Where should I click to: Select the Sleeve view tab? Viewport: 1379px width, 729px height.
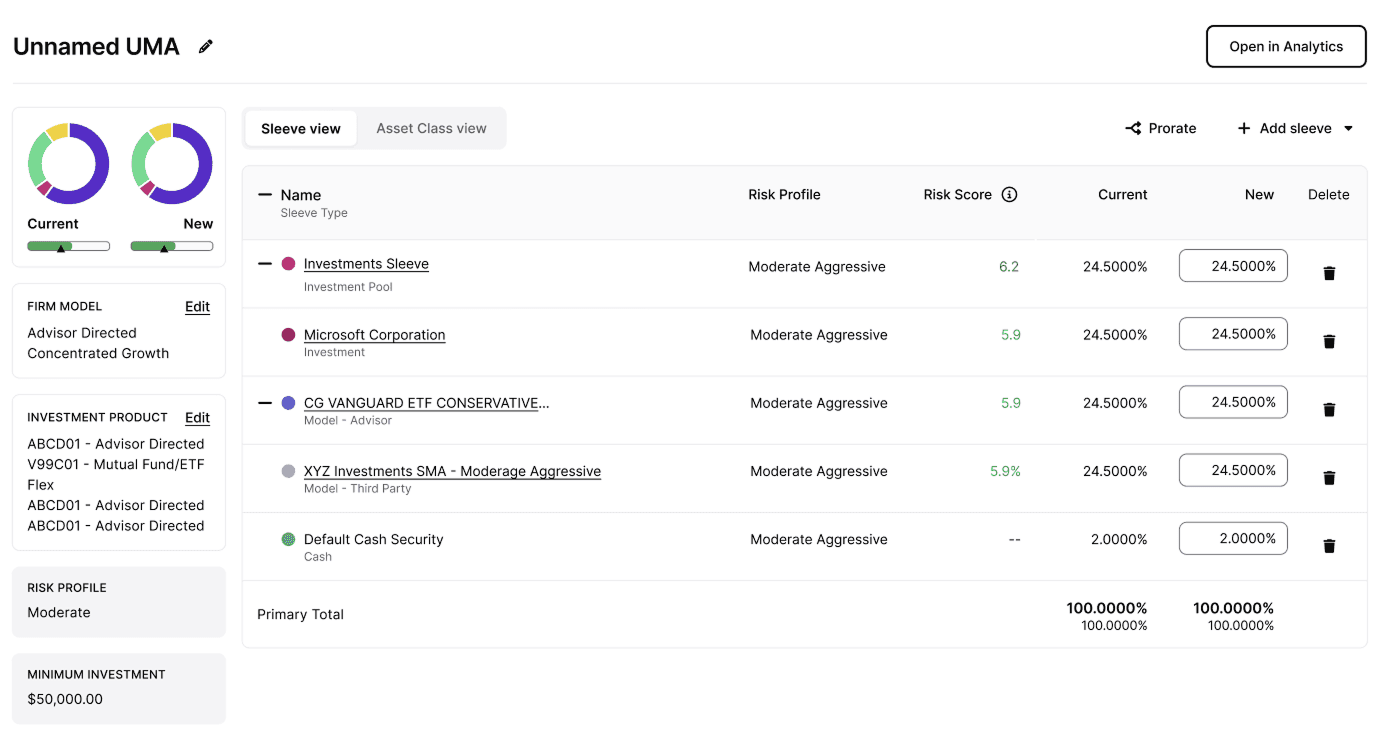[x=301, y=128]
